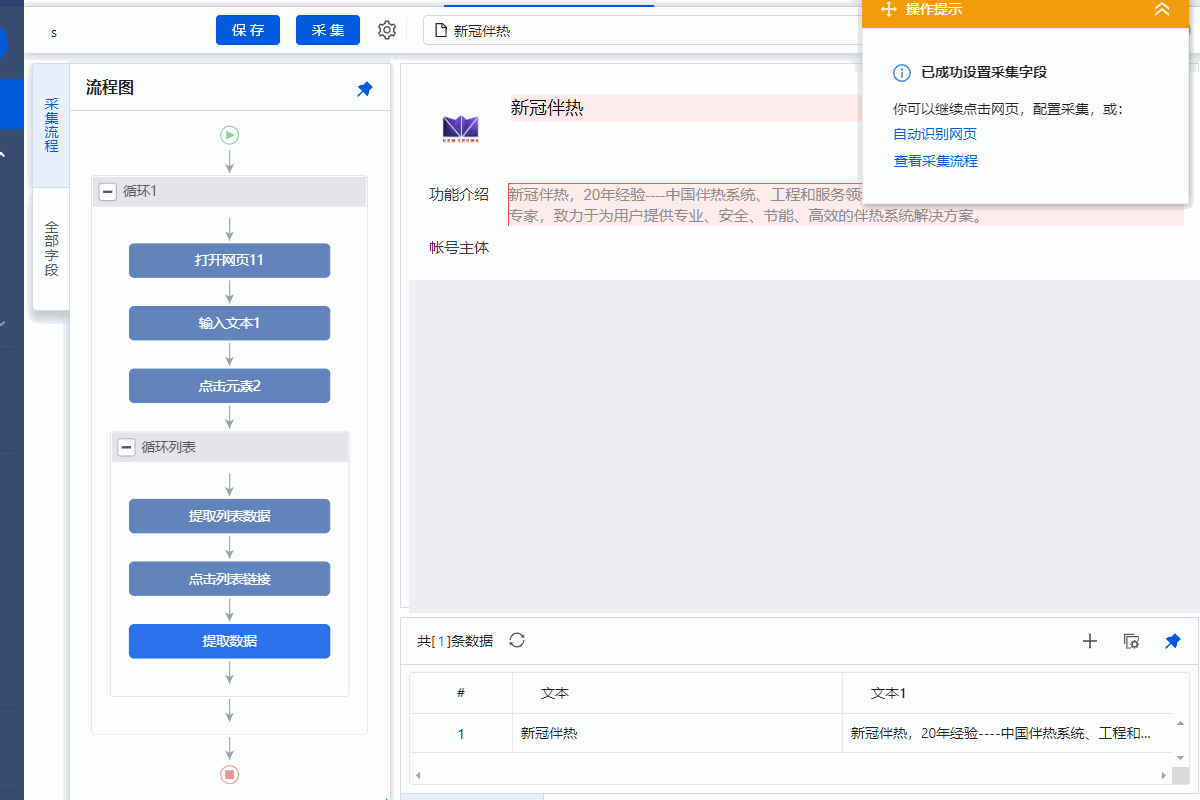The image size is (1200, 800).
Task: Refresh the data preview list
Action: point(517,640)
